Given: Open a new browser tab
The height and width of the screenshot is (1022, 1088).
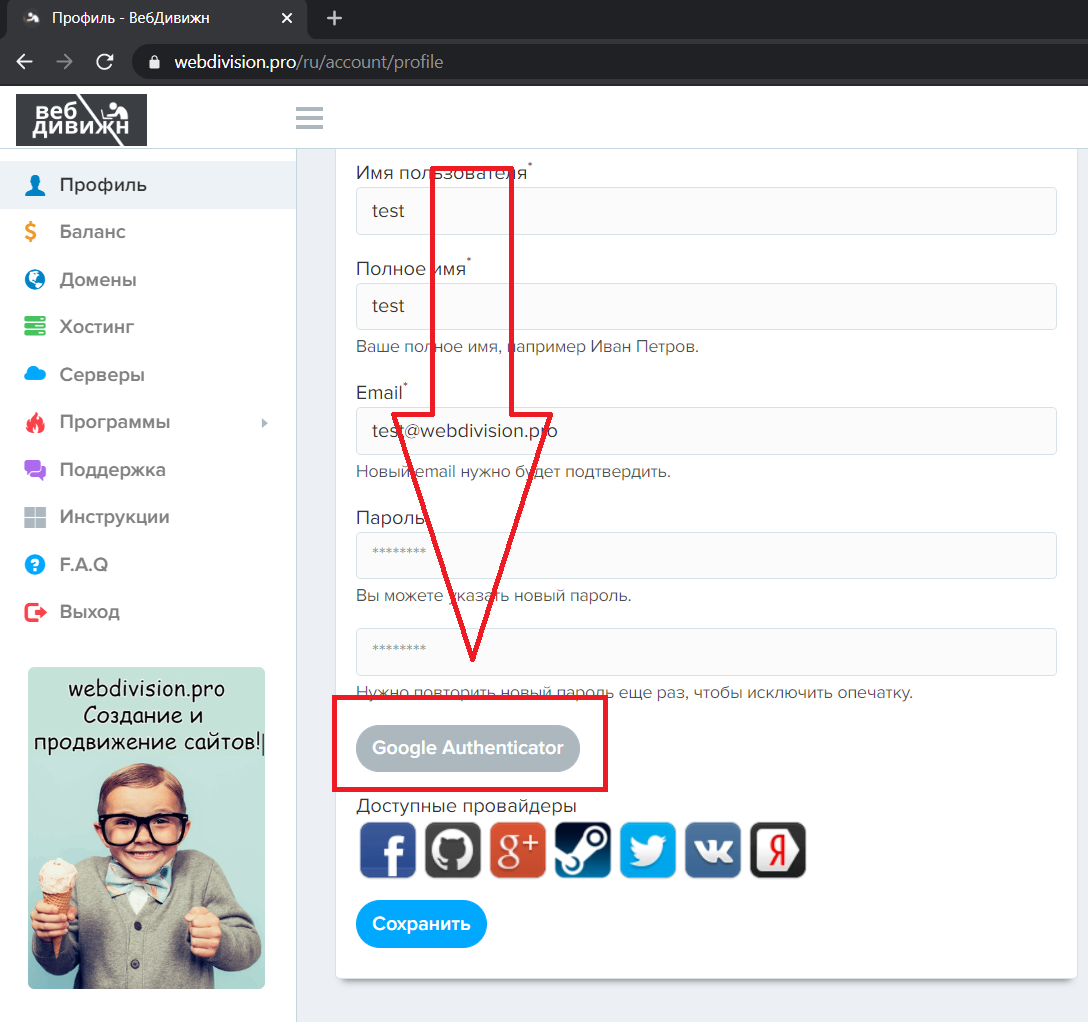Looking at the screenshot, I should (x=334, y=18).
